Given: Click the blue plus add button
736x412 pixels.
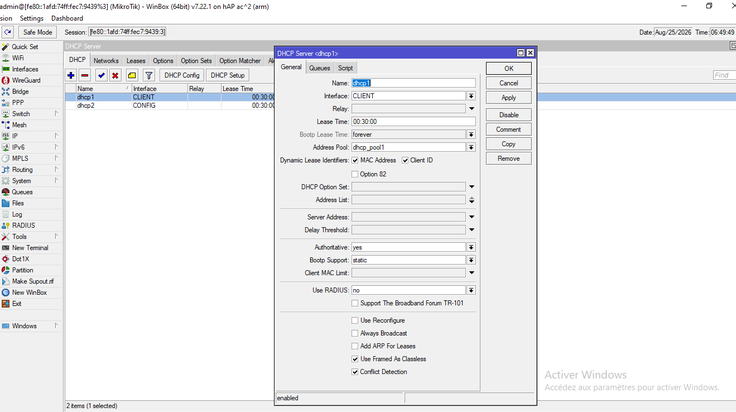Looking at the screenshot, I should [x=71, y=75].
